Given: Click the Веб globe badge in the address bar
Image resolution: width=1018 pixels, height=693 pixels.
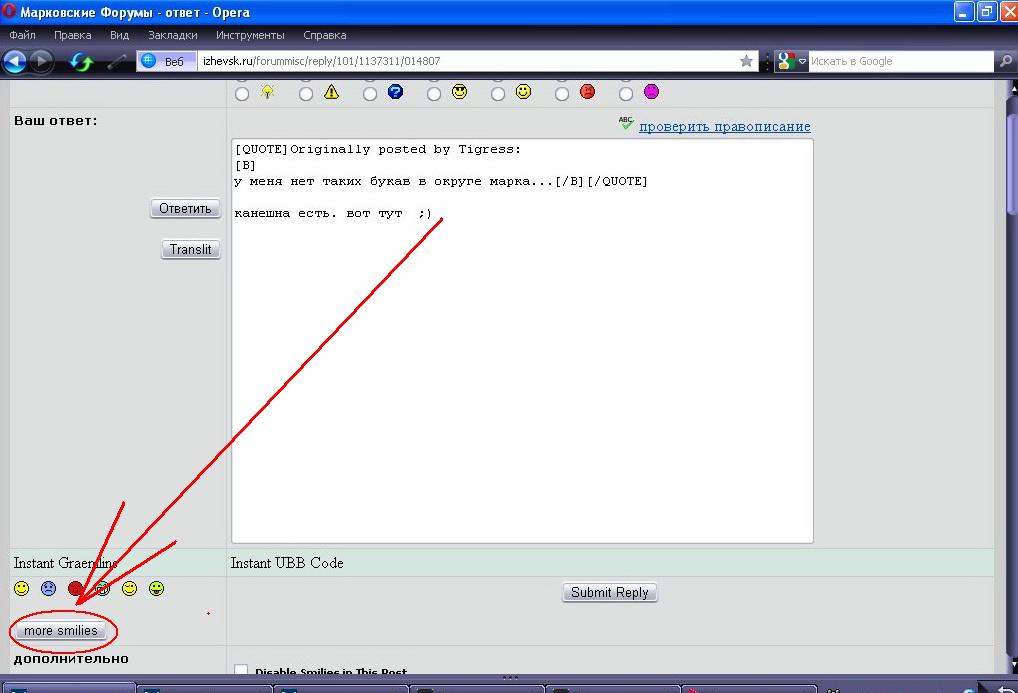Looking at the screenshot, I should [166, 61].
